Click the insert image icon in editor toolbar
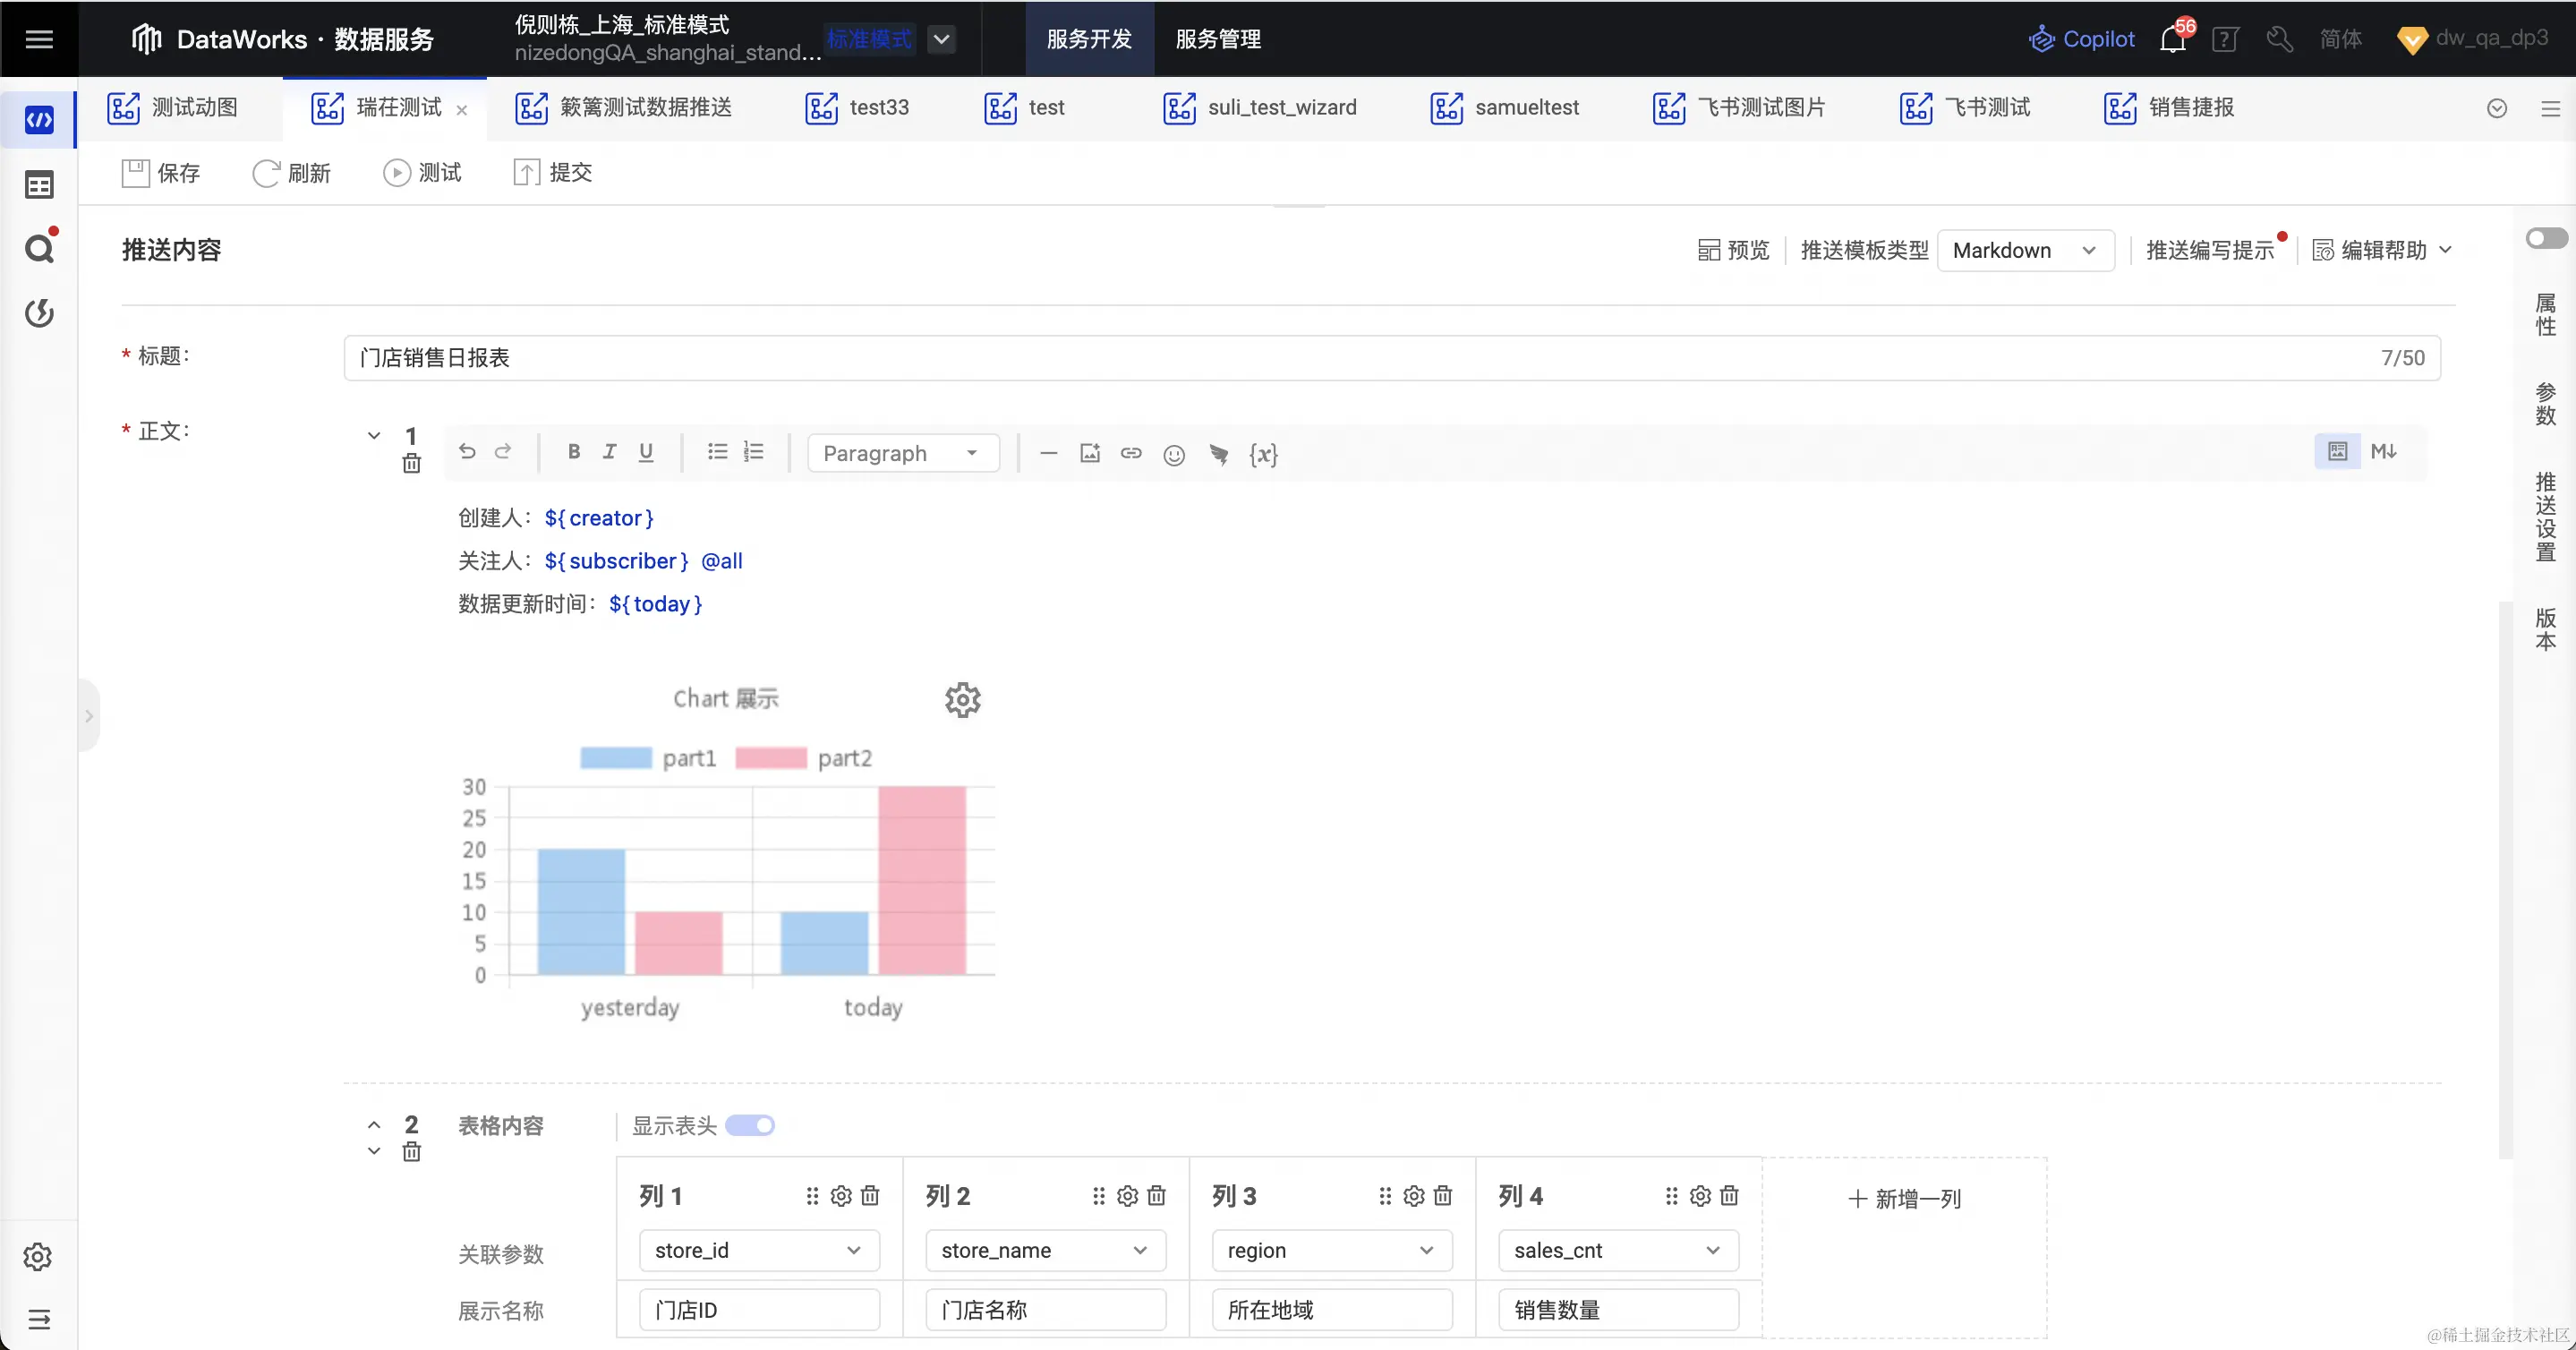The image size is (2576, 1350). coord(1090,453)
